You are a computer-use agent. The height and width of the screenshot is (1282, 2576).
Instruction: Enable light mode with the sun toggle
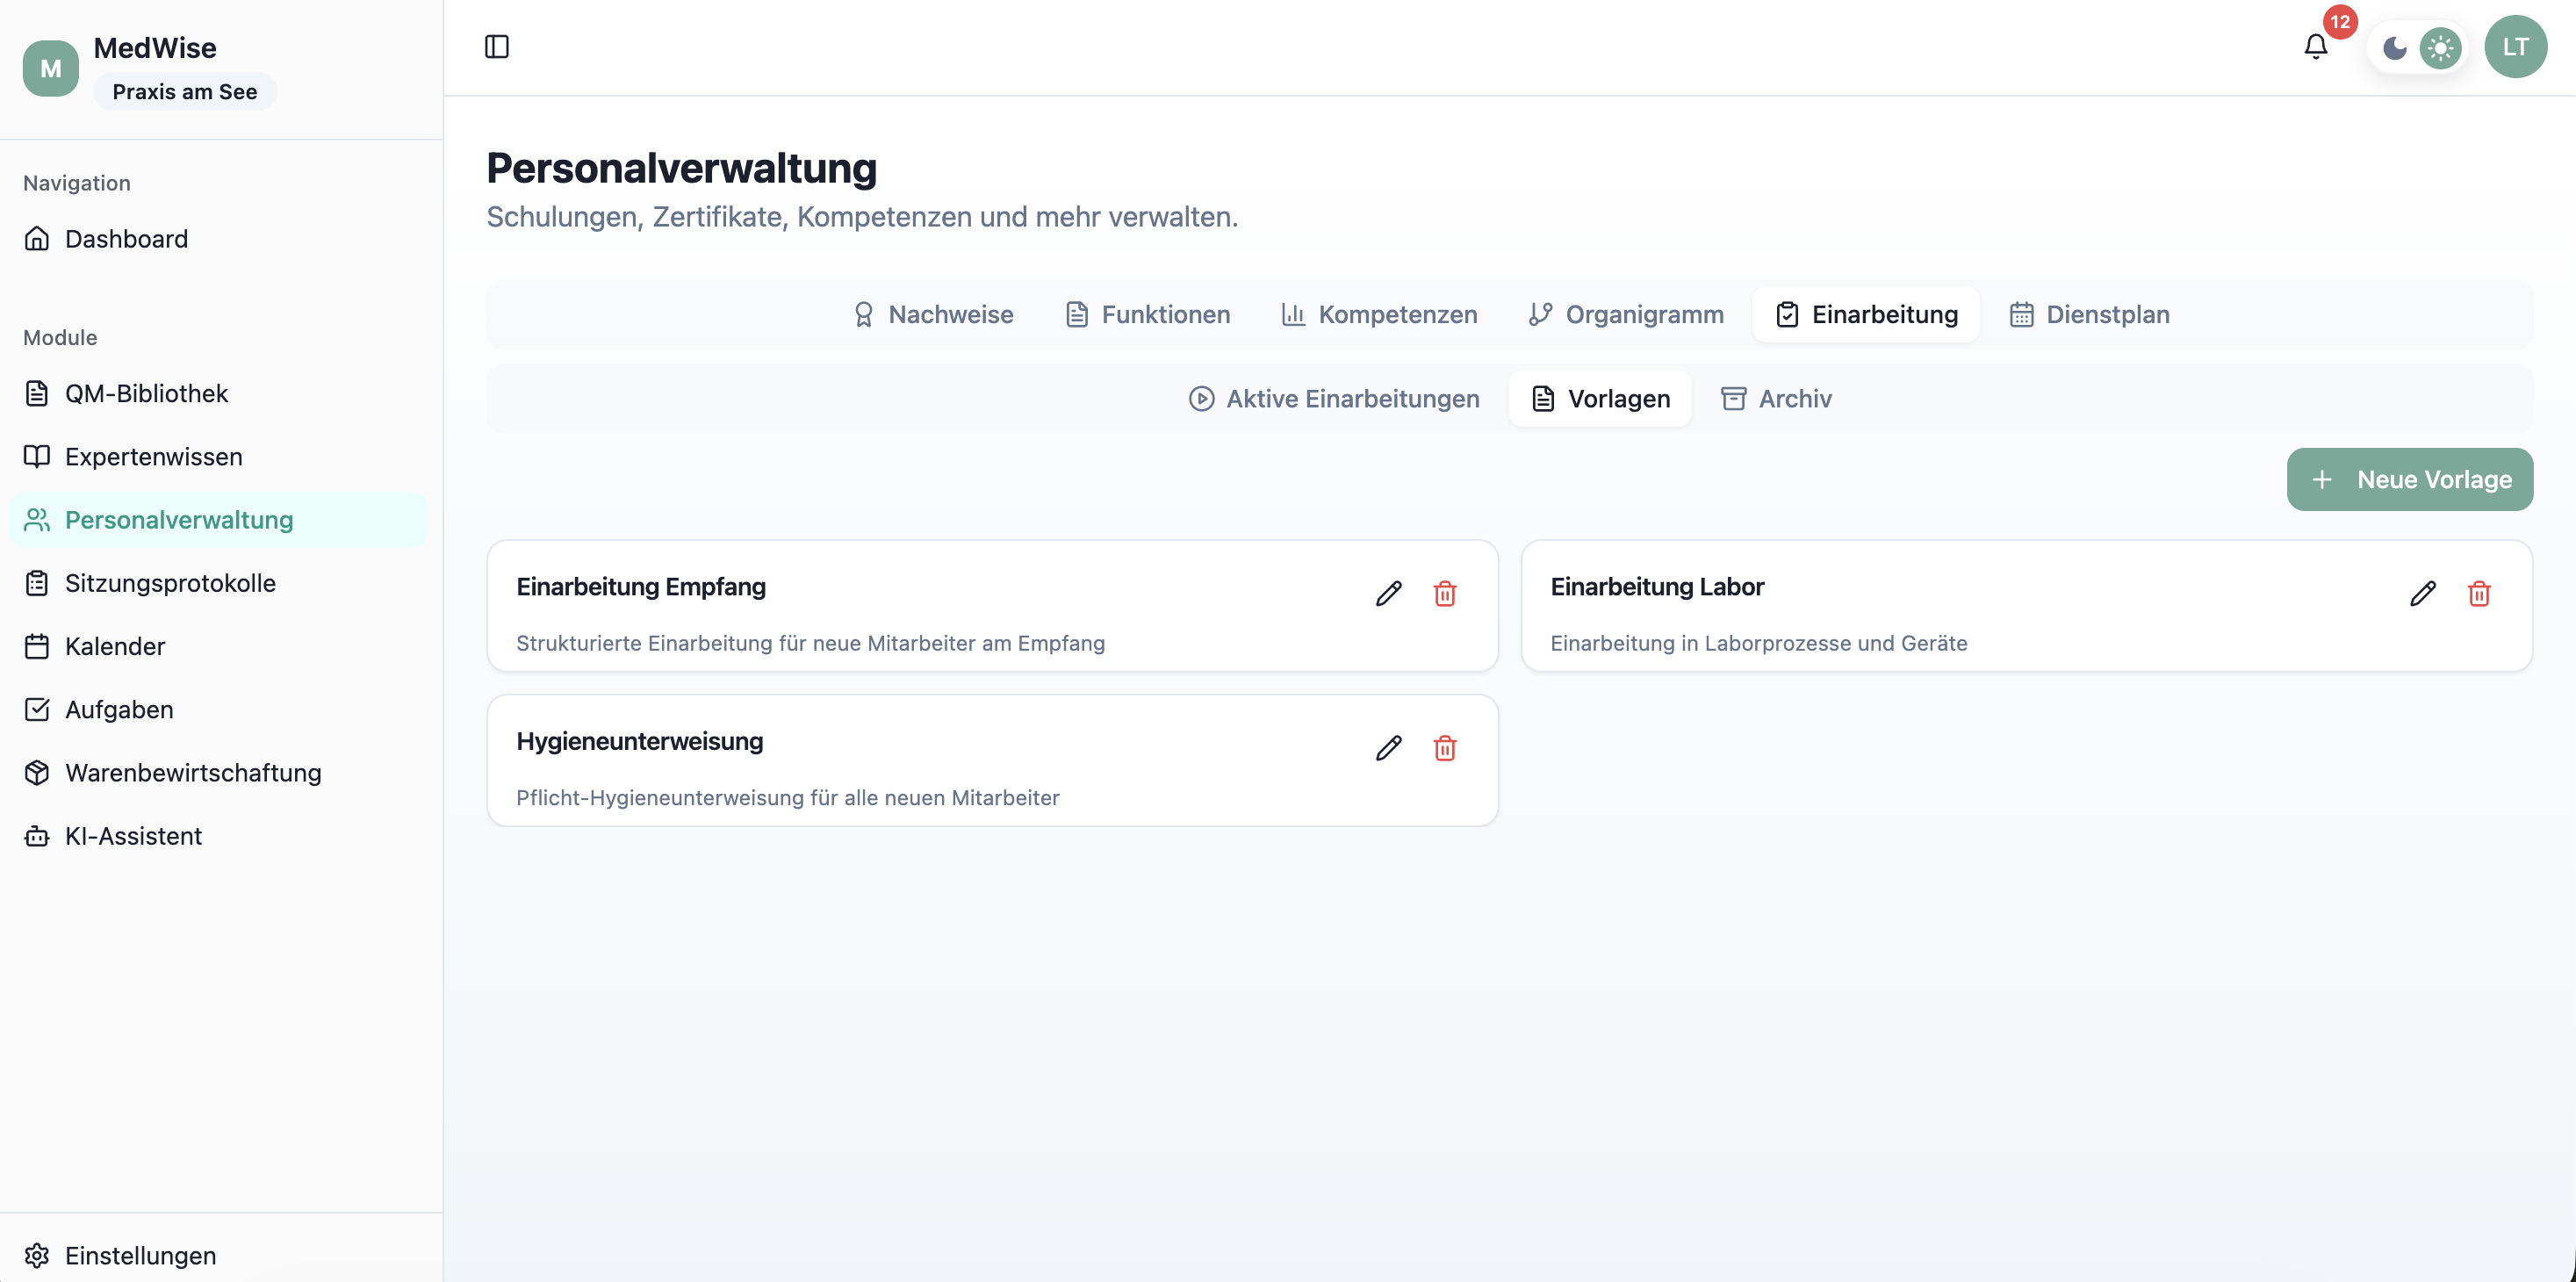tap(2440, 47)
